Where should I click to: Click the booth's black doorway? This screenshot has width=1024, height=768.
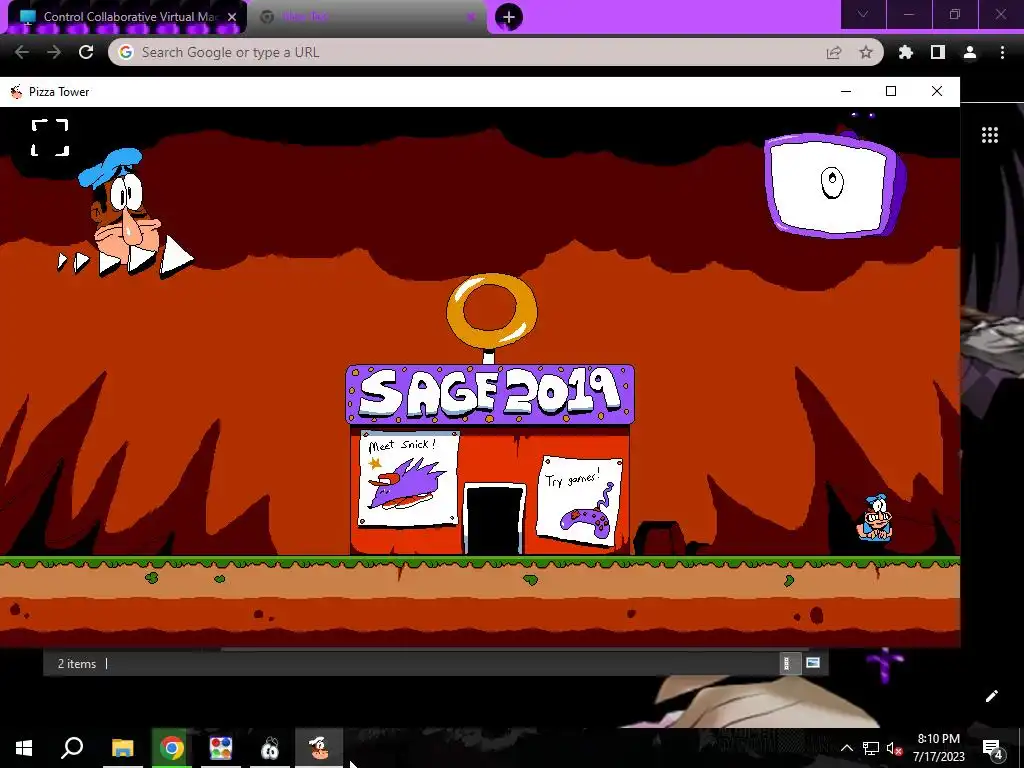[x=494, y=520]
